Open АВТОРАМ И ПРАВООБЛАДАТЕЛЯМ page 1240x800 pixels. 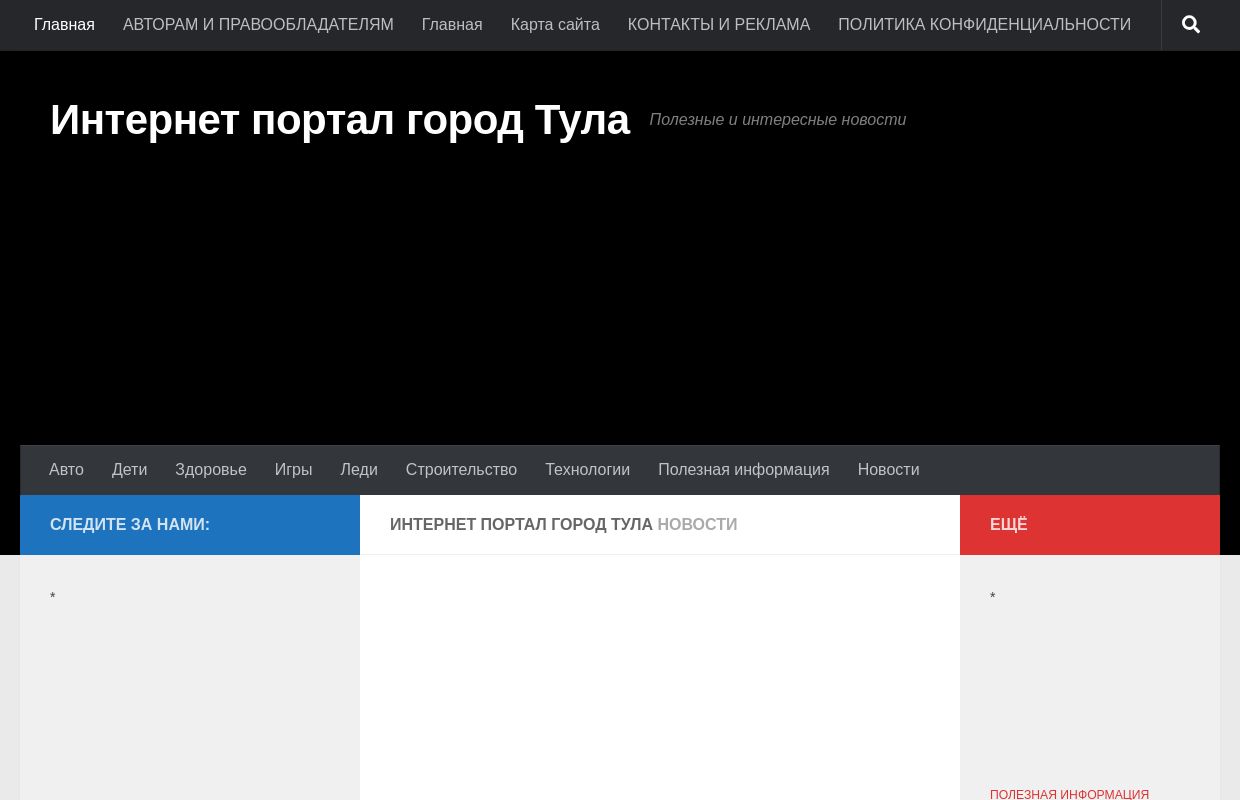tap(258, 24)
